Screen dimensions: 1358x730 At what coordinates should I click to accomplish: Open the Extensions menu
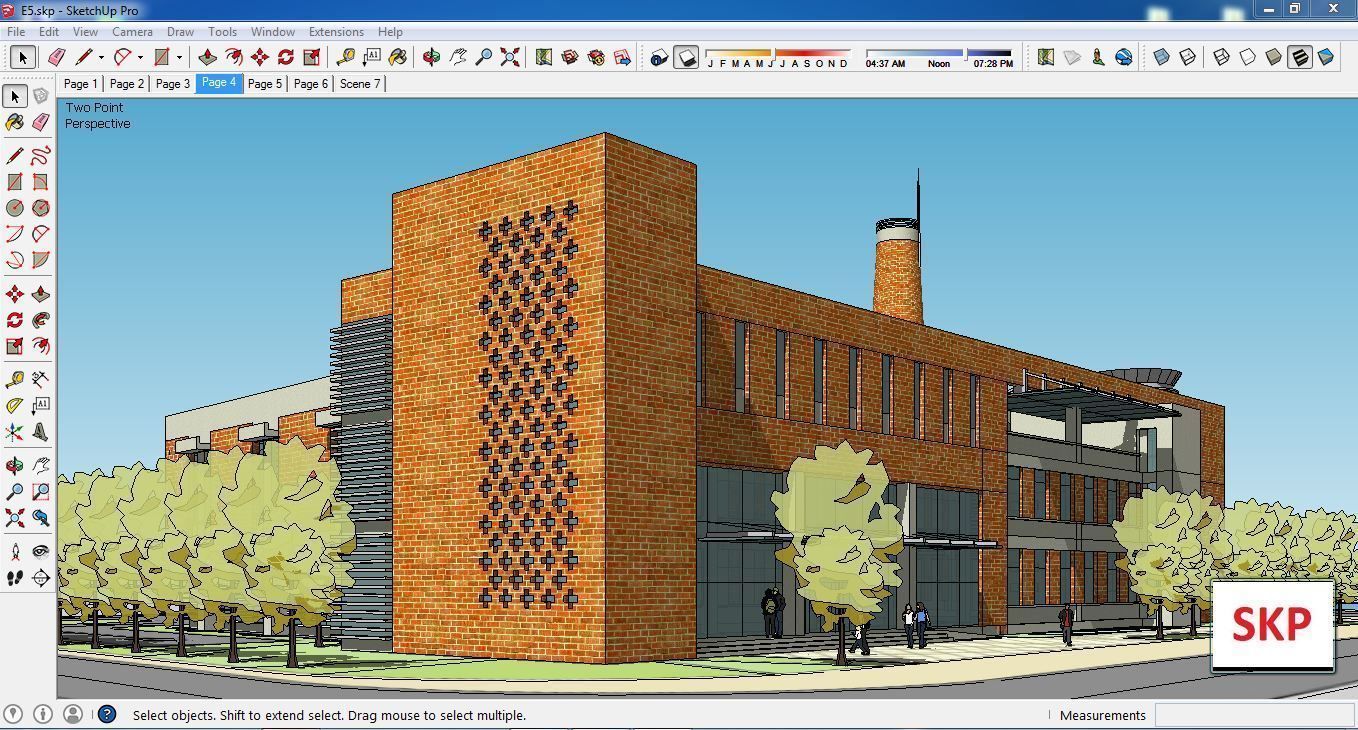click(336, 31)
